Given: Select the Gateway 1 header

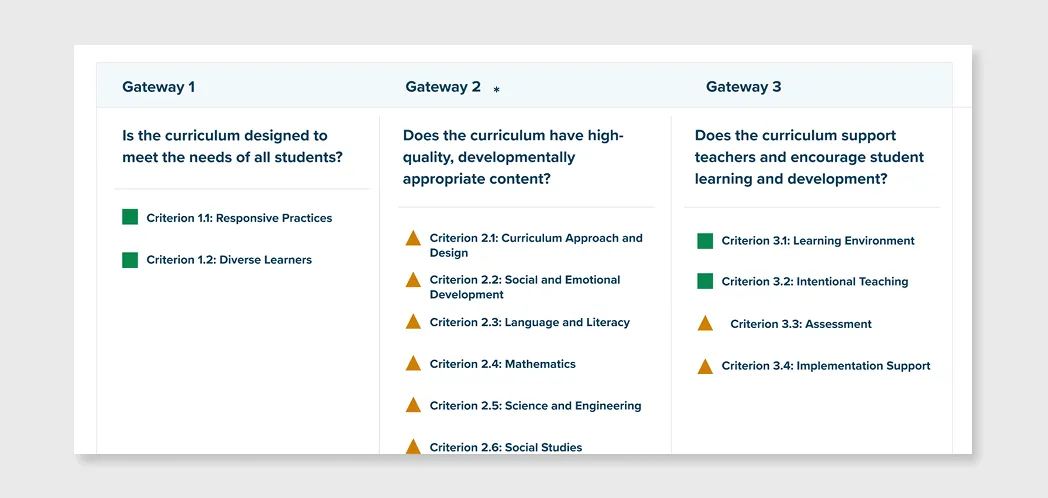Looking at the screenshot, I should 158,87.
